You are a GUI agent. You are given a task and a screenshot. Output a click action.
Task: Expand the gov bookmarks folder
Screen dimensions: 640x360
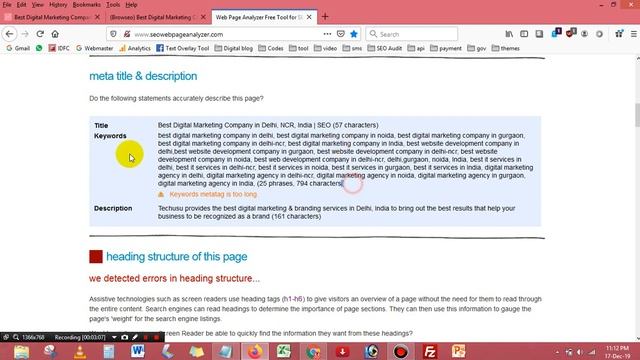point(477,48)
